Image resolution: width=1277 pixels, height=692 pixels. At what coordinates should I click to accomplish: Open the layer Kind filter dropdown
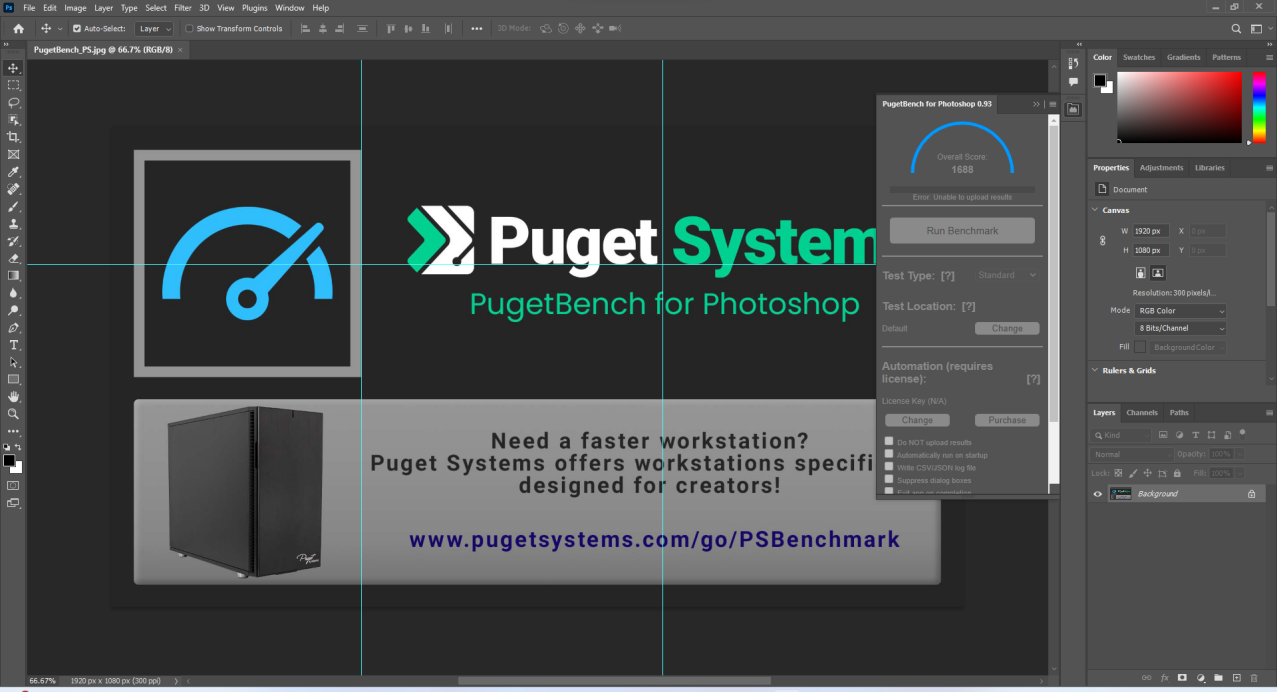1122,435
